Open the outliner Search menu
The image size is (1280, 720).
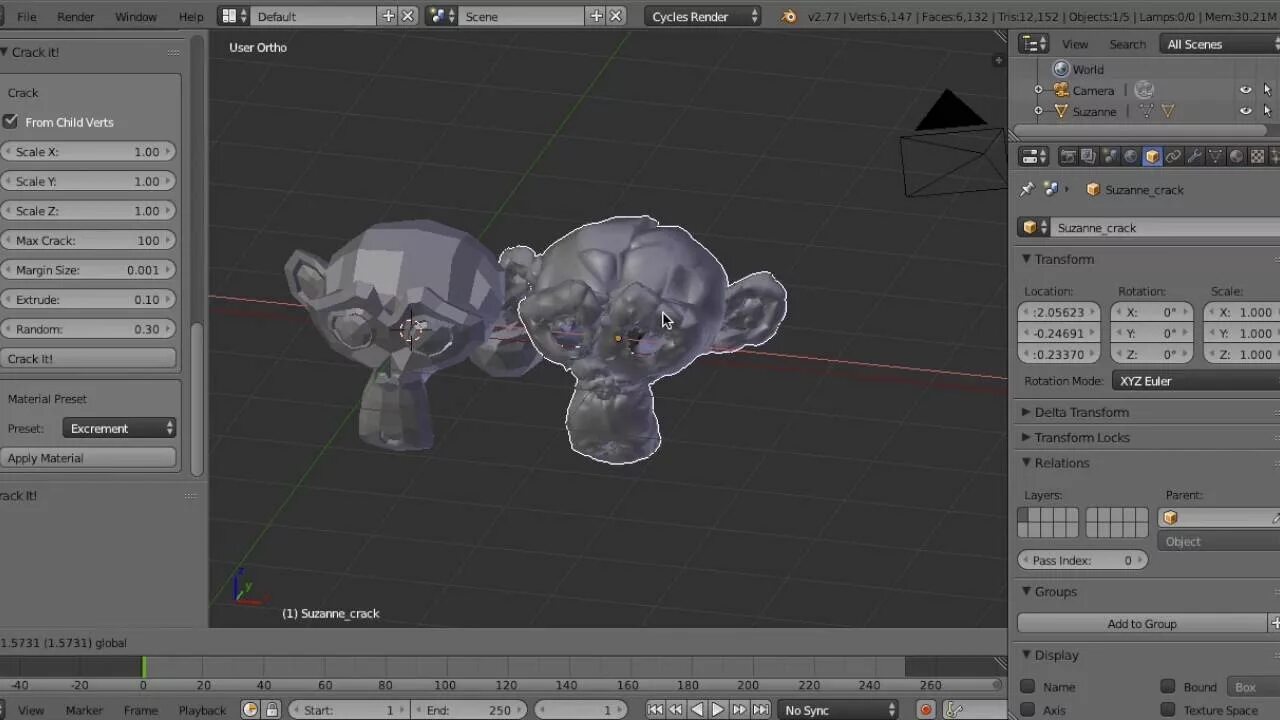click(1127, 44)
